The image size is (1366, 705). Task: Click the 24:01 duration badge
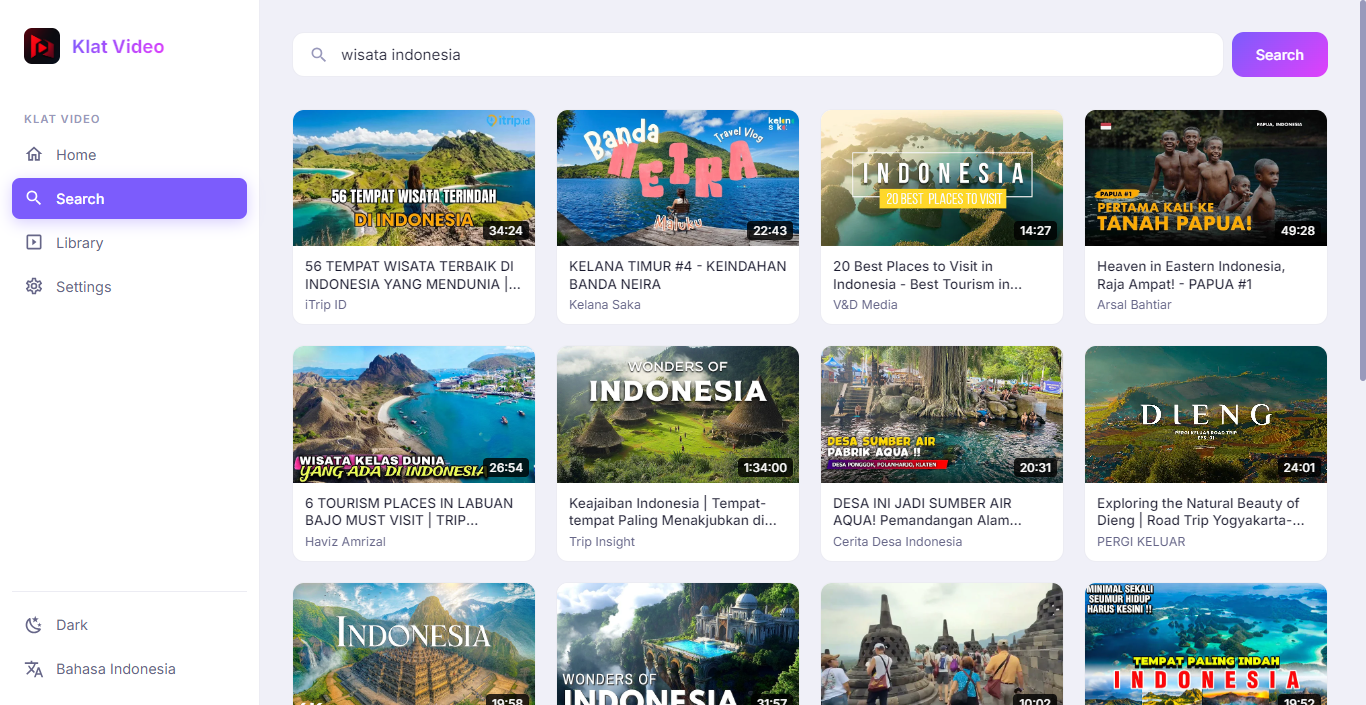coord(1299,467)
